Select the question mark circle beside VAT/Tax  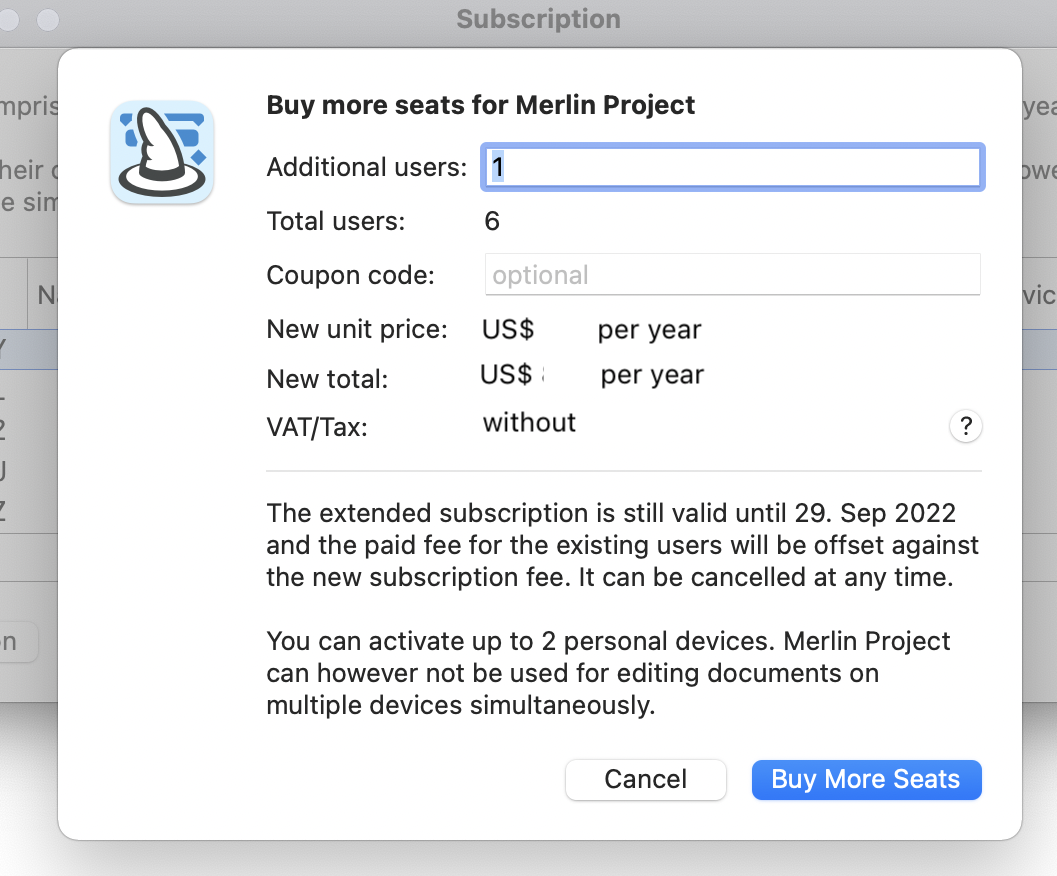(965, 426)
